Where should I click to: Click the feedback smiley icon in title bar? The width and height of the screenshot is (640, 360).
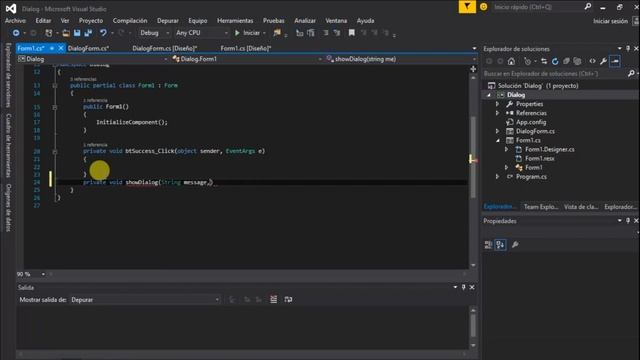[x=484, y=7]
